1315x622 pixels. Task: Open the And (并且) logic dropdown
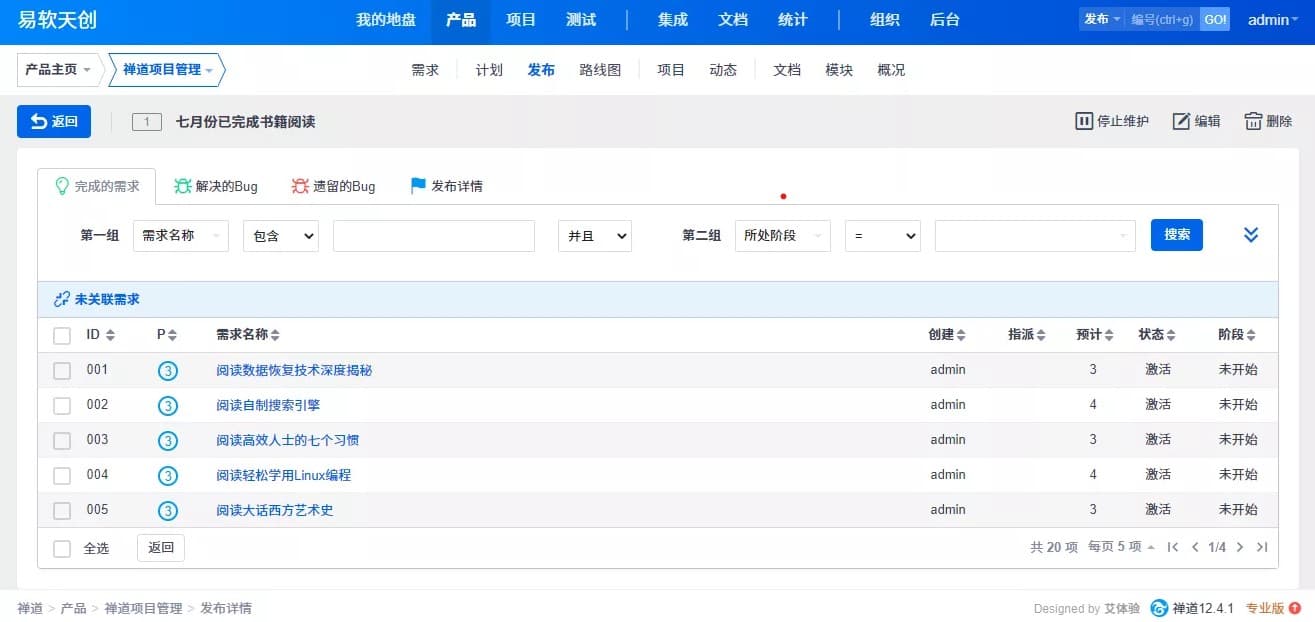(x=595, y=235)
